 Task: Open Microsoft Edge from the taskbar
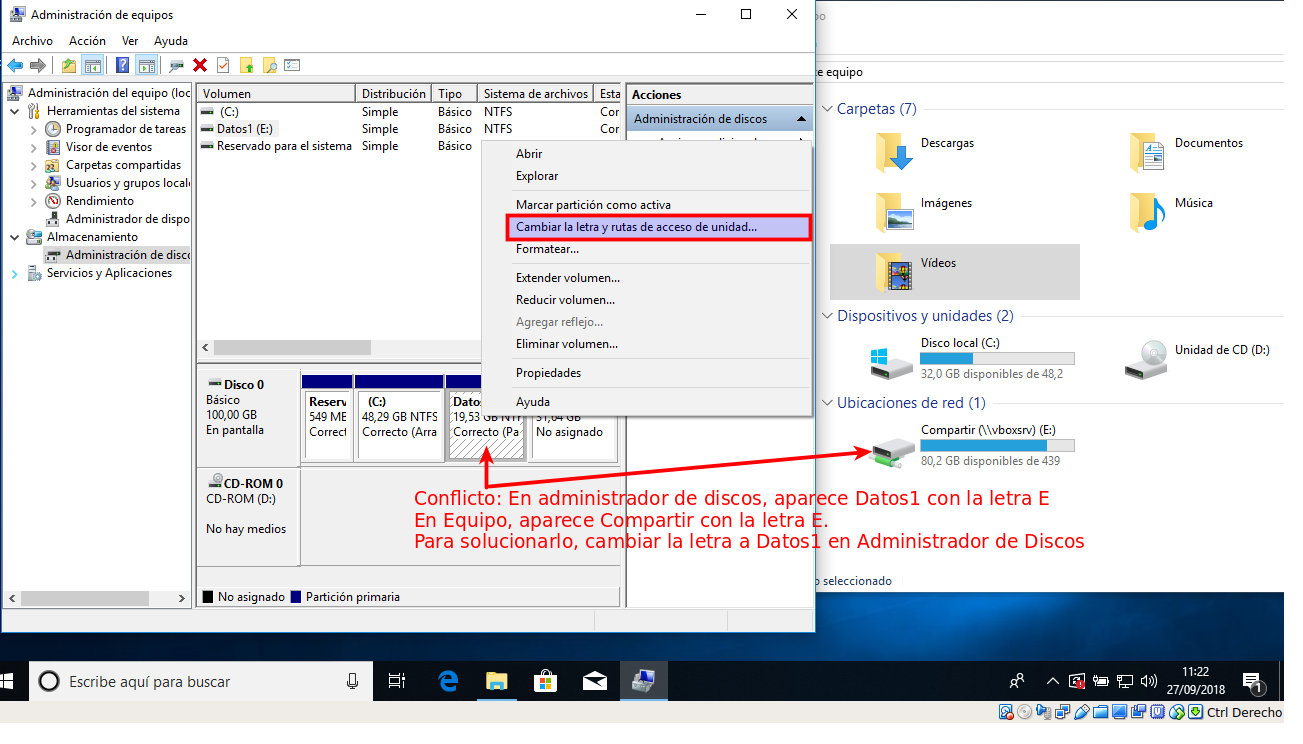tap(448, 681)
